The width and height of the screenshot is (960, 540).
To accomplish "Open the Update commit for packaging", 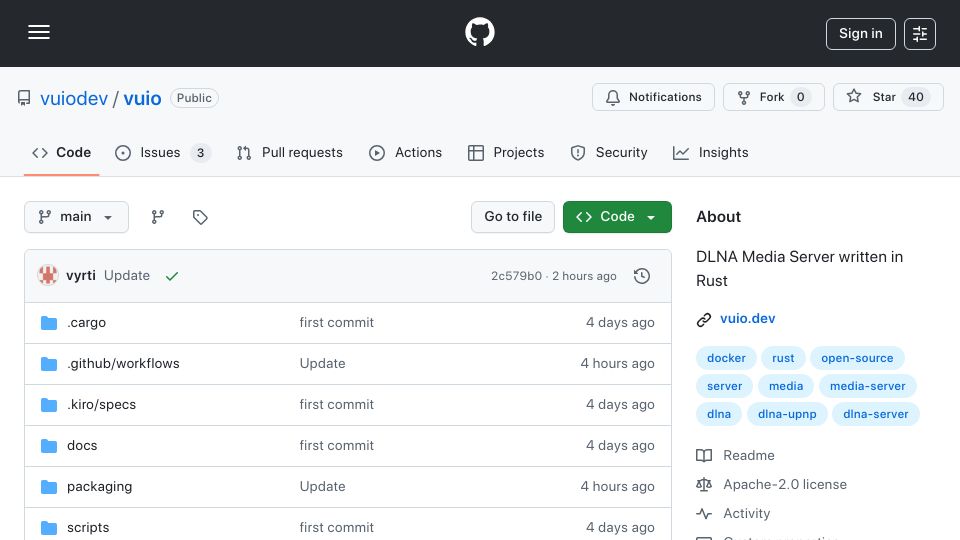I will coord(322,487).
